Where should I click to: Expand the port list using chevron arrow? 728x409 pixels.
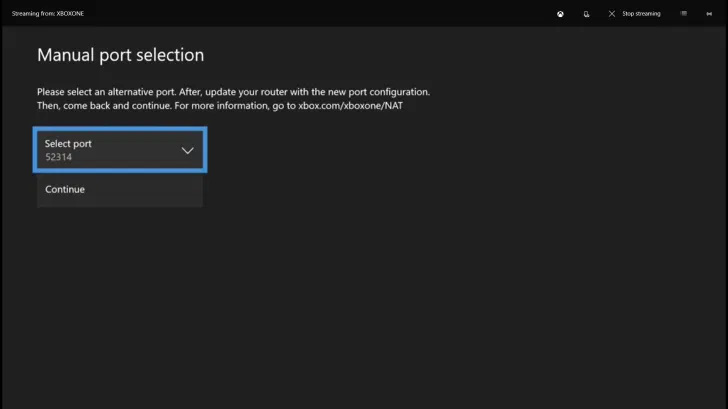point(187,150)
